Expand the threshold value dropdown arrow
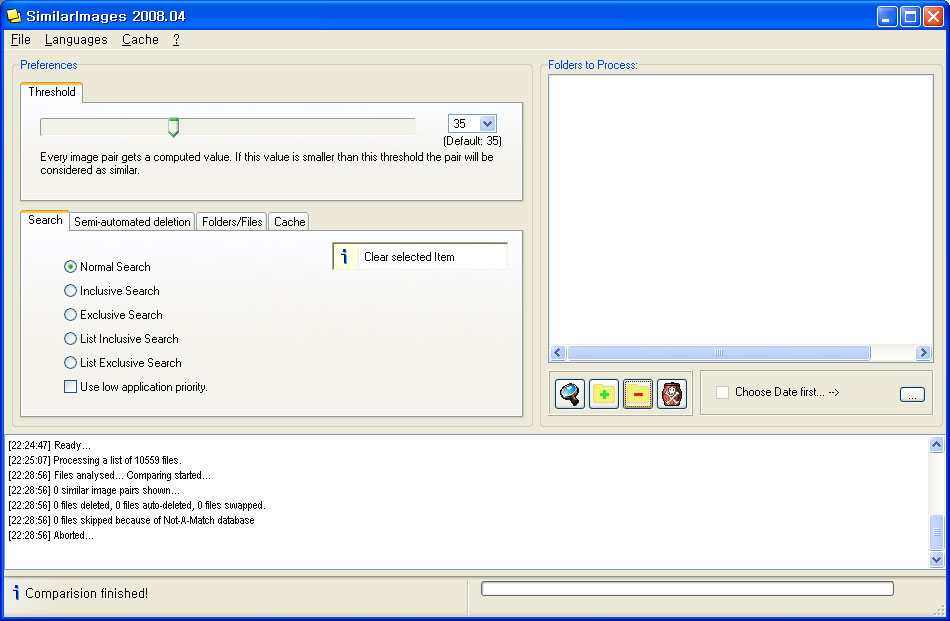Image resolution: width=950 pixels, height=621 pixels. (488, 124)
